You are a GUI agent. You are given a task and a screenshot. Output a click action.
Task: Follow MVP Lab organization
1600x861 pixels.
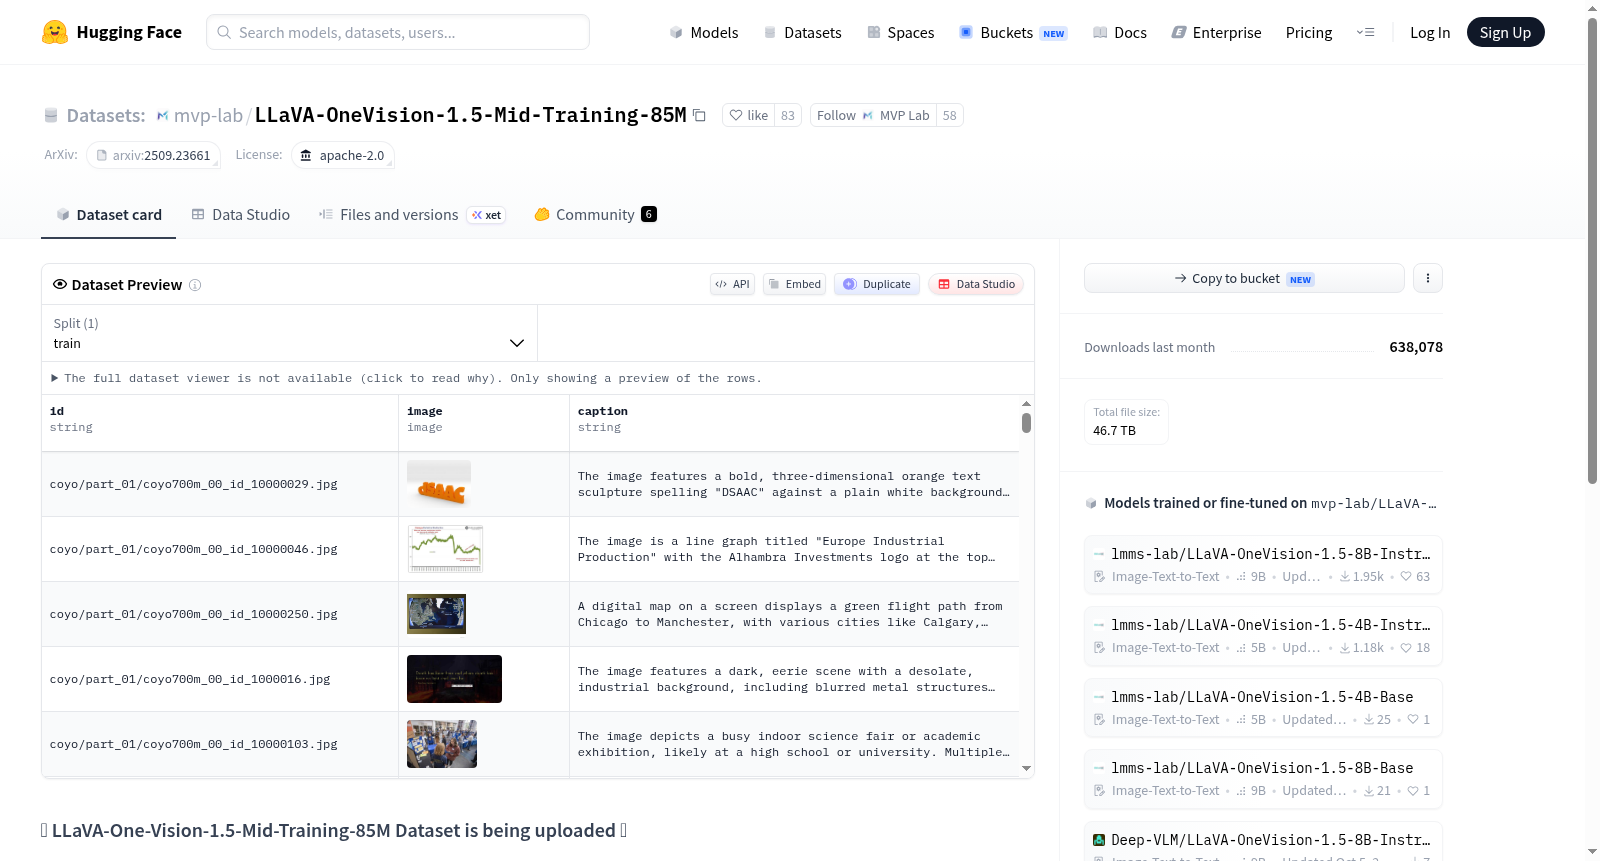point(873,115)
